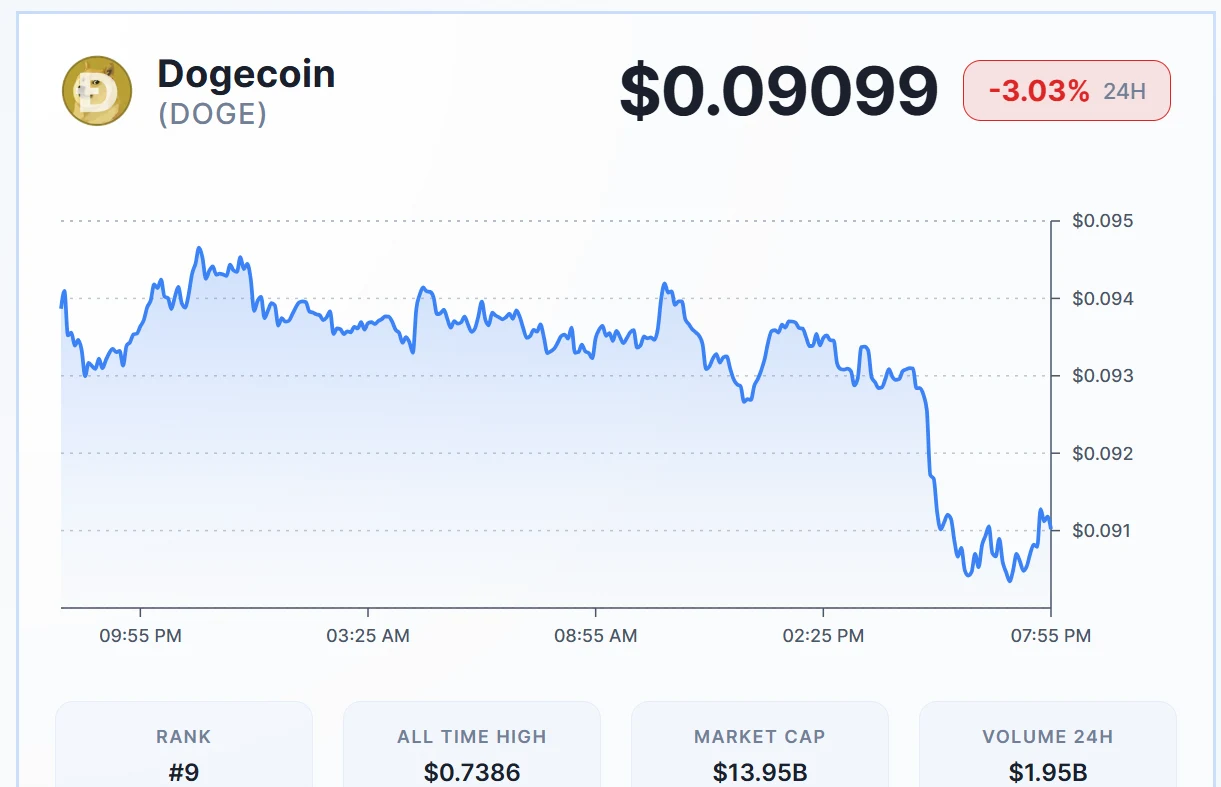Click the $13.95B market cap value

pyautogui.click(x=760, y=772)
